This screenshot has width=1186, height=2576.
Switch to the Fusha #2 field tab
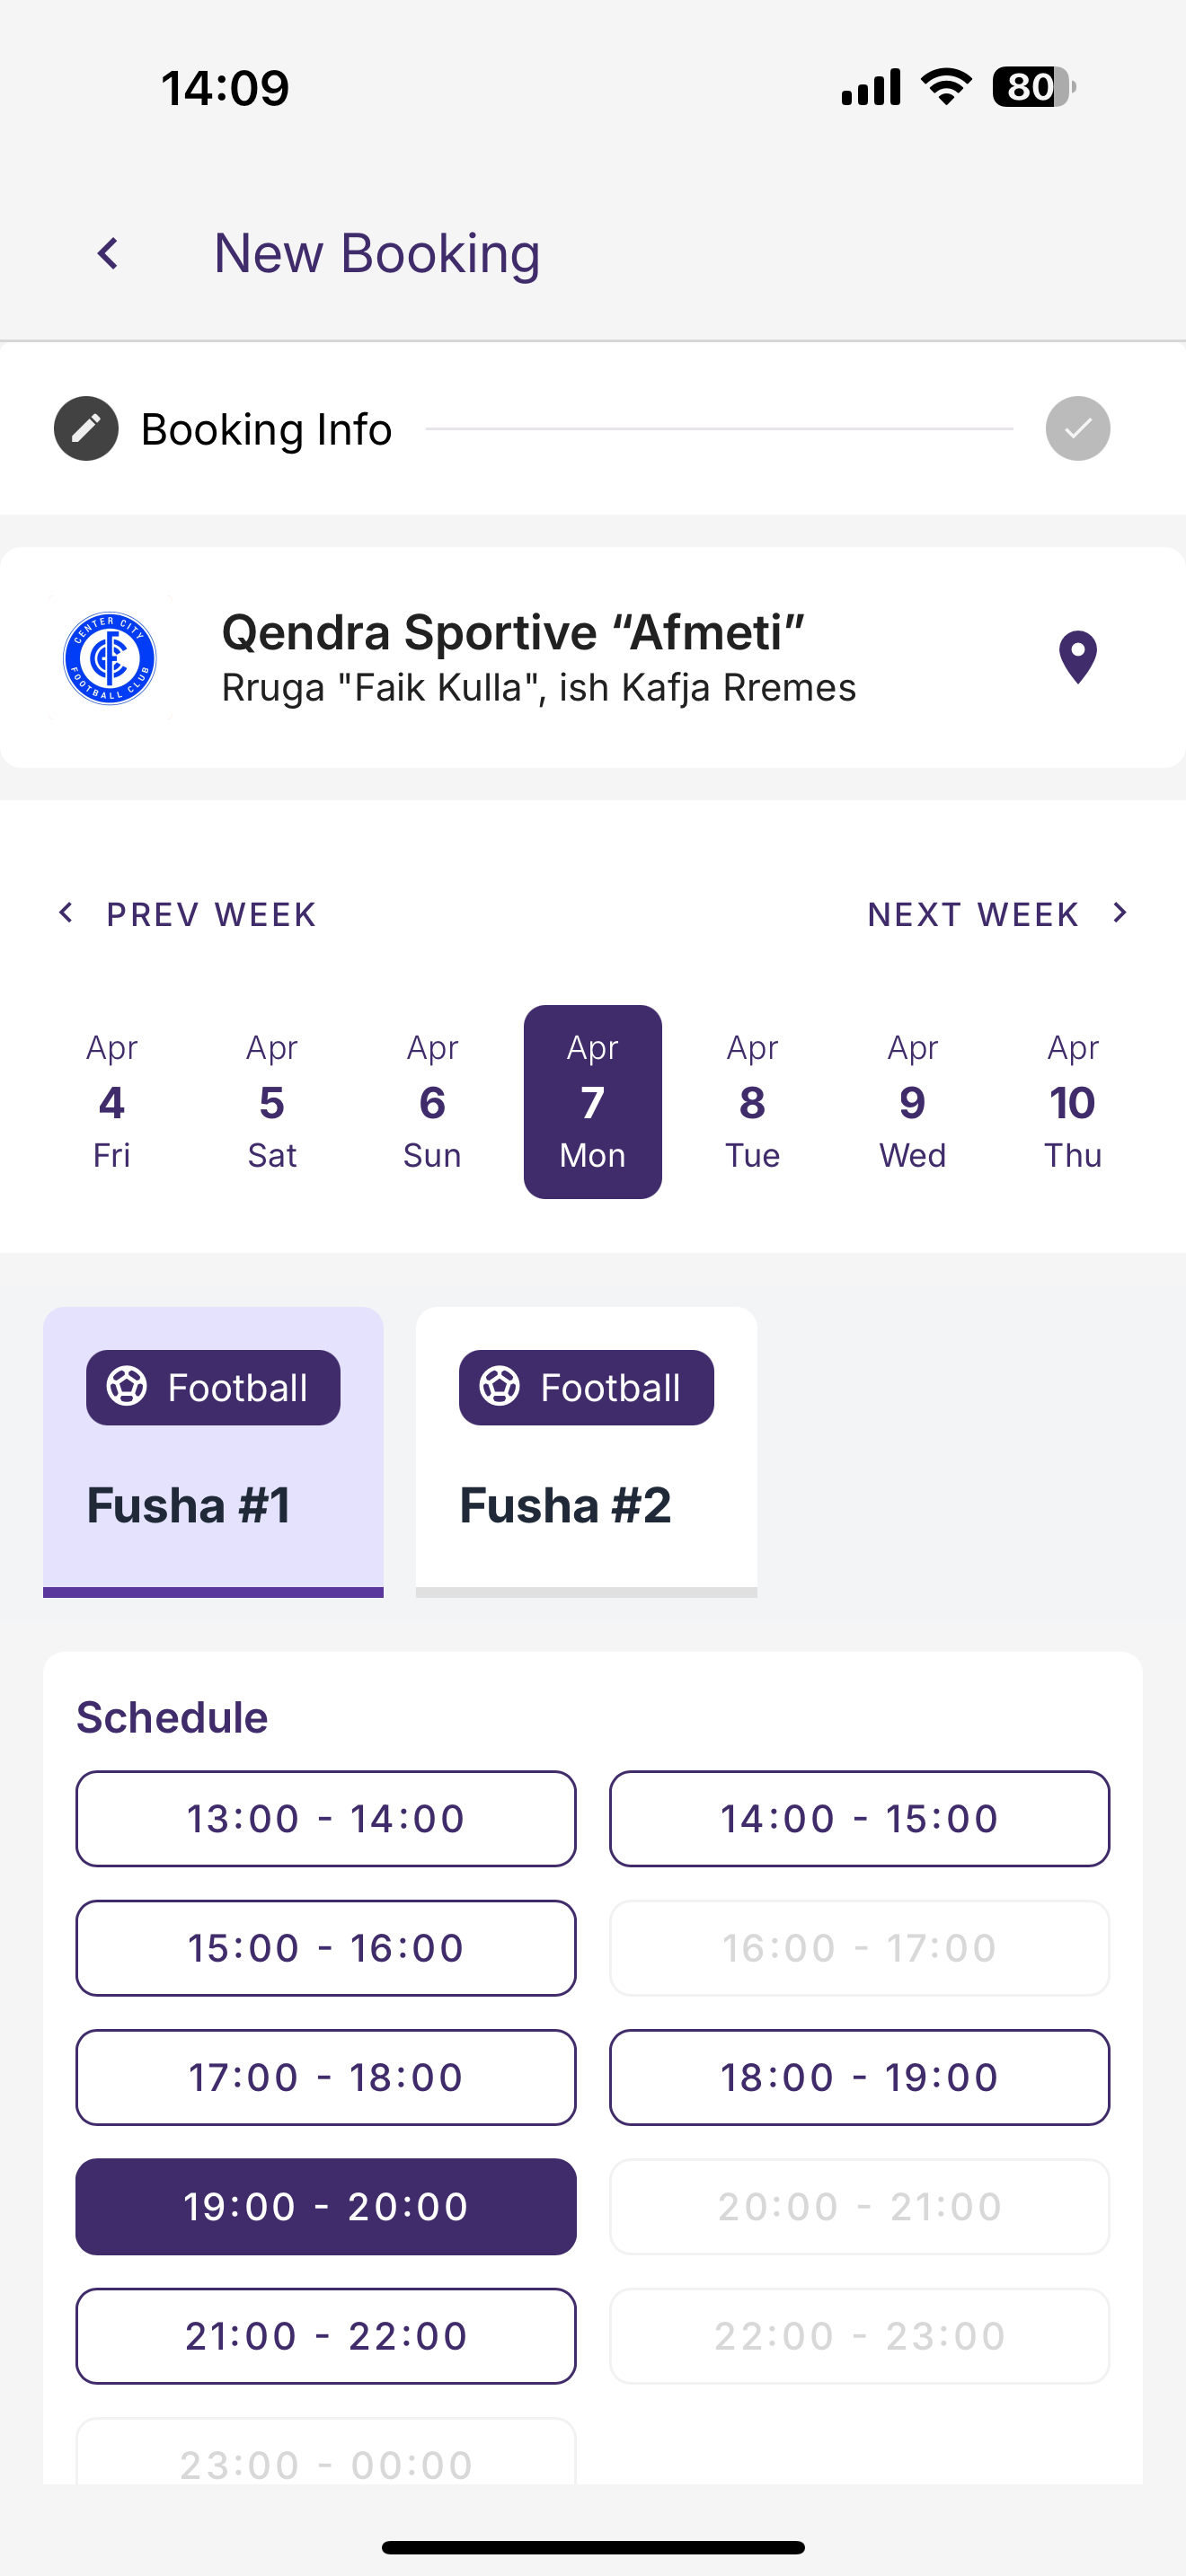pos(586,1451)
